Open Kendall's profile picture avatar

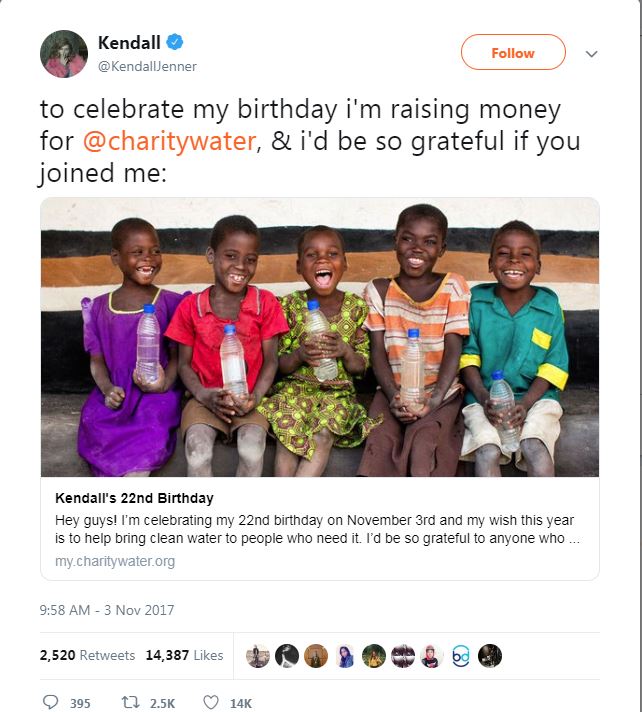point(64,54)
